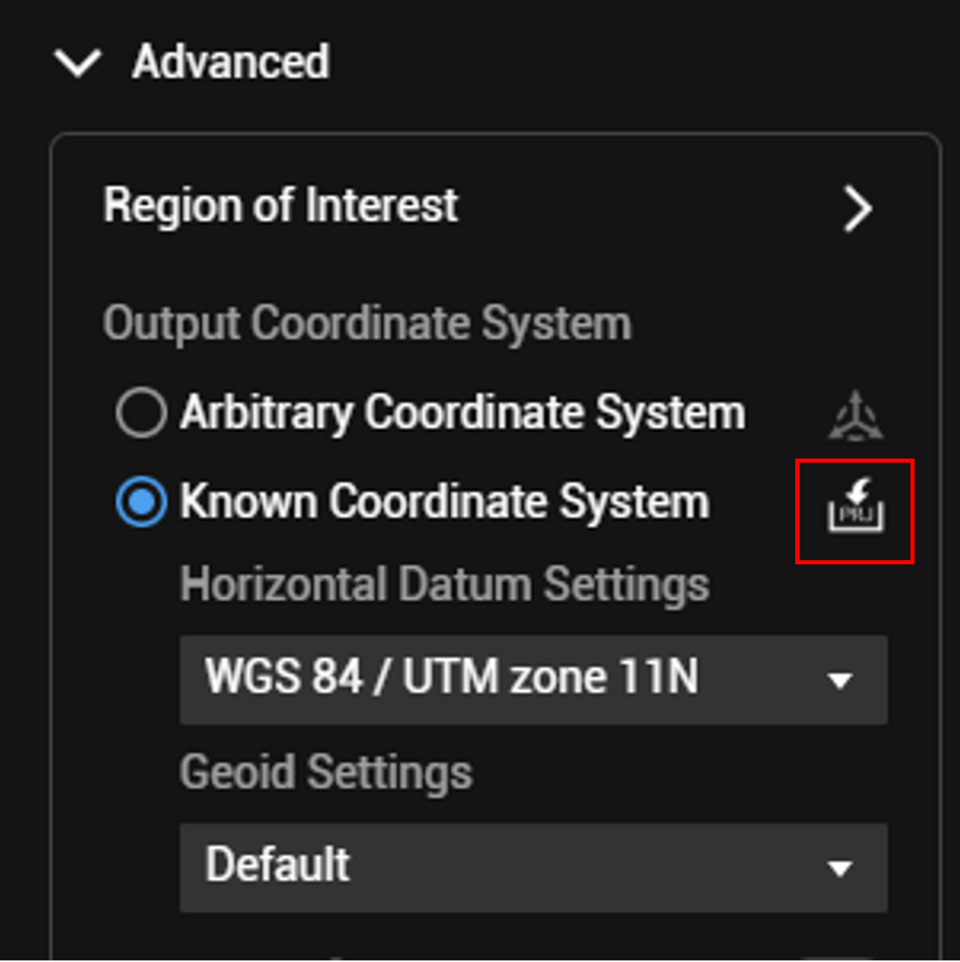Click the Horizontal Datum Settings label
Image resolution: width=960 pixels, height=962 pixels.
pos(444,584)
